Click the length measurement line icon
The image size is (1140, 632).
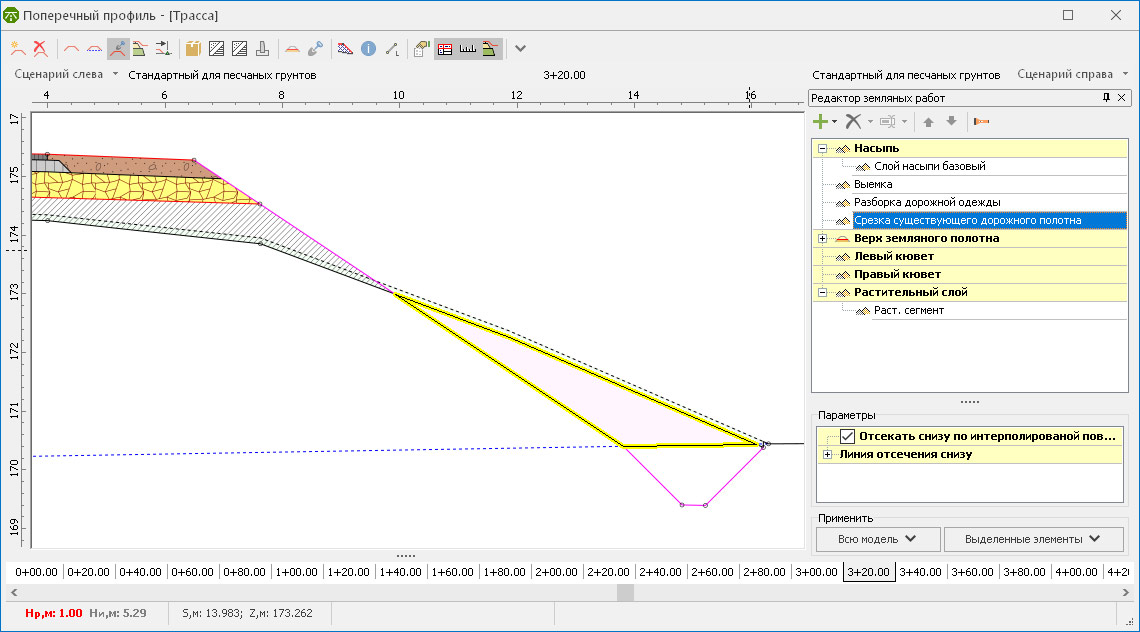392,49
